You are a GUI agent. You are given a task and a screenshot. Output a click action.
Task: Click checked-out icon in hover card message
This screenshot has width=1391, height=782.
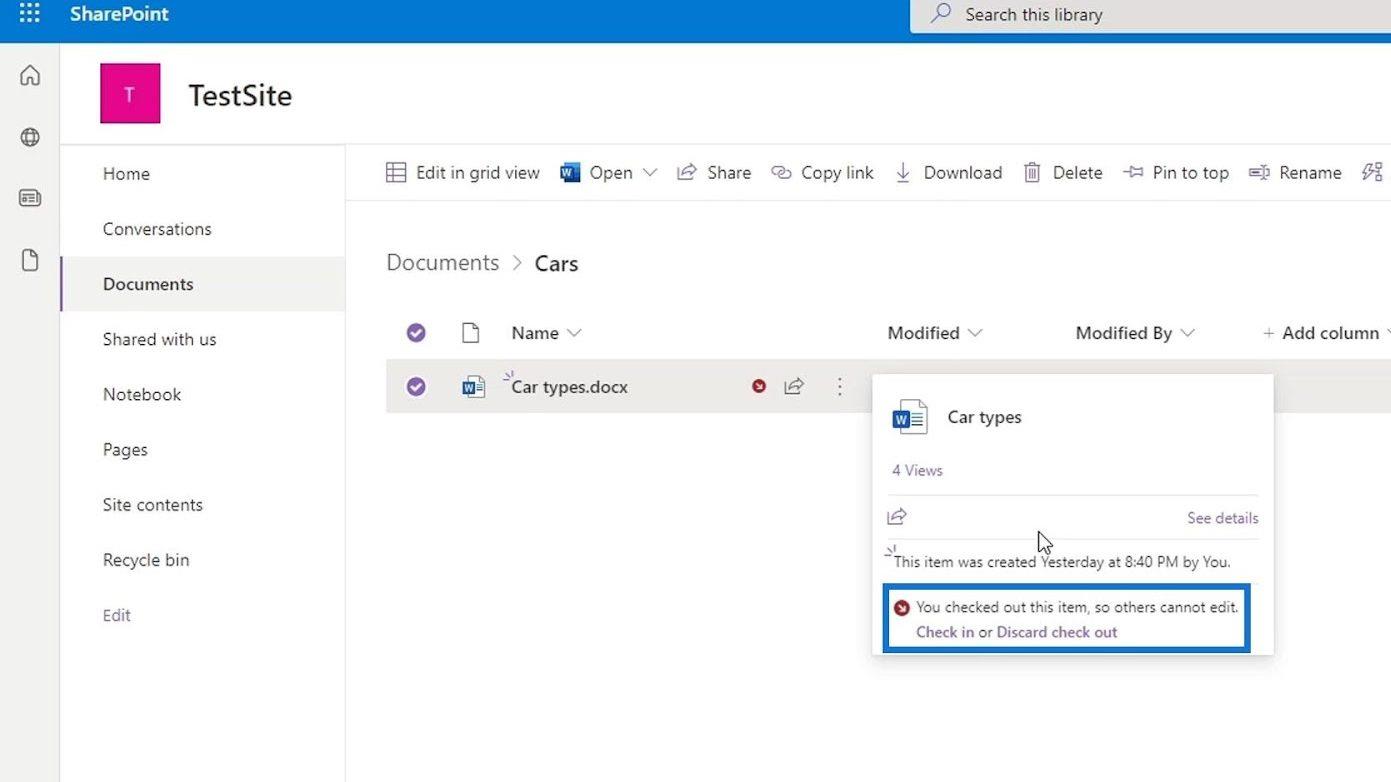click(x=902, y=607)
